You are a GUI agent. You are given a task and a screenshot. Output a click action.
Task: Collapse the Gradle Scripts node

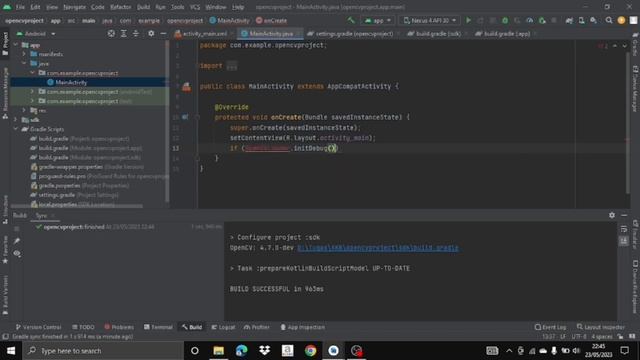pos(16,129)
